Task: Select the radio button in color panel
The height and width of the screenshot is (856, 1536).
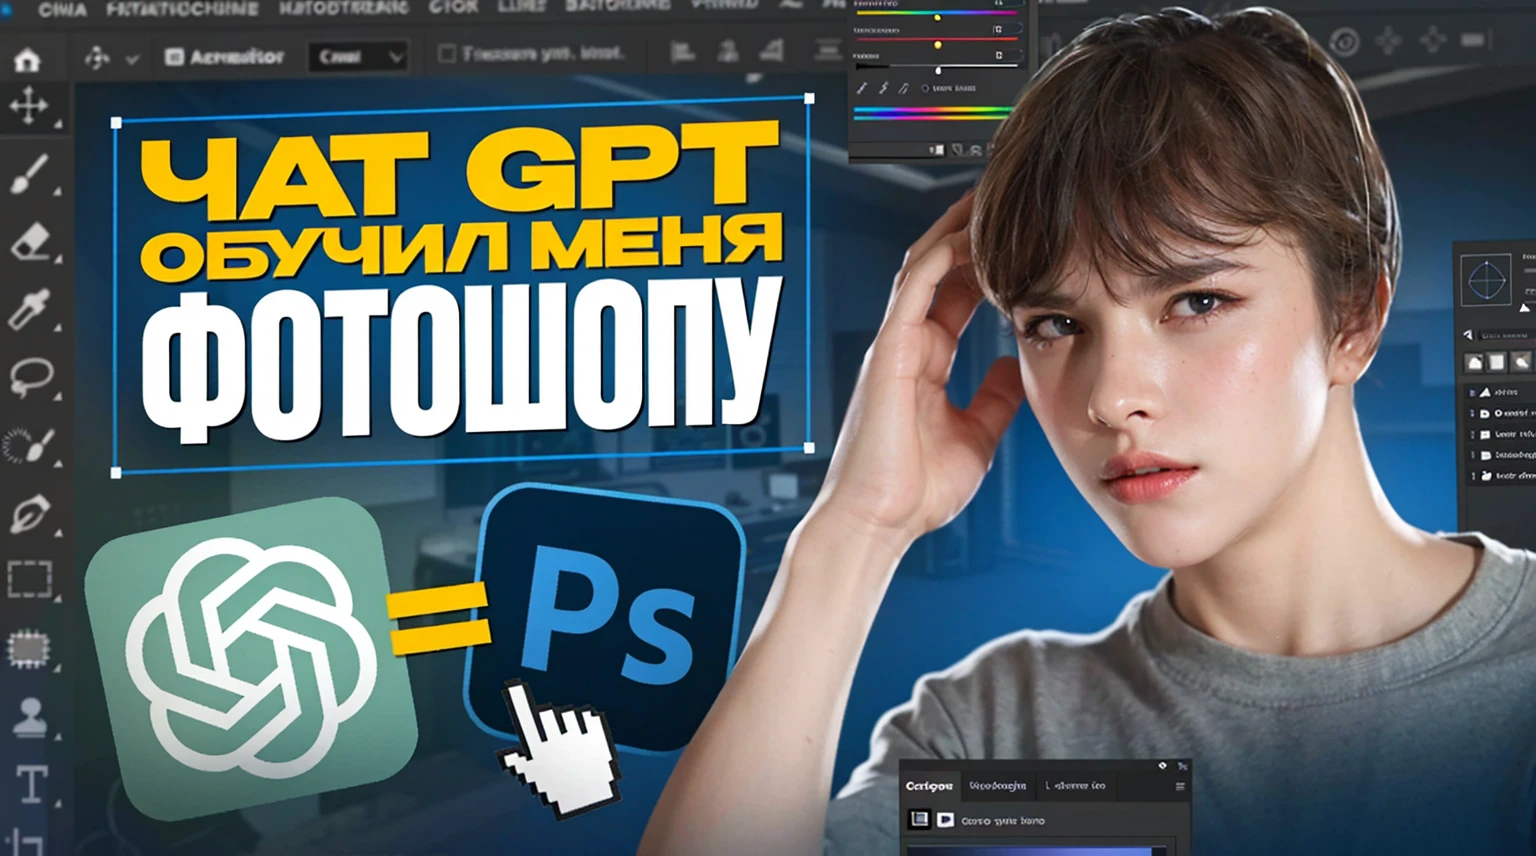Action: pos(925,88)
